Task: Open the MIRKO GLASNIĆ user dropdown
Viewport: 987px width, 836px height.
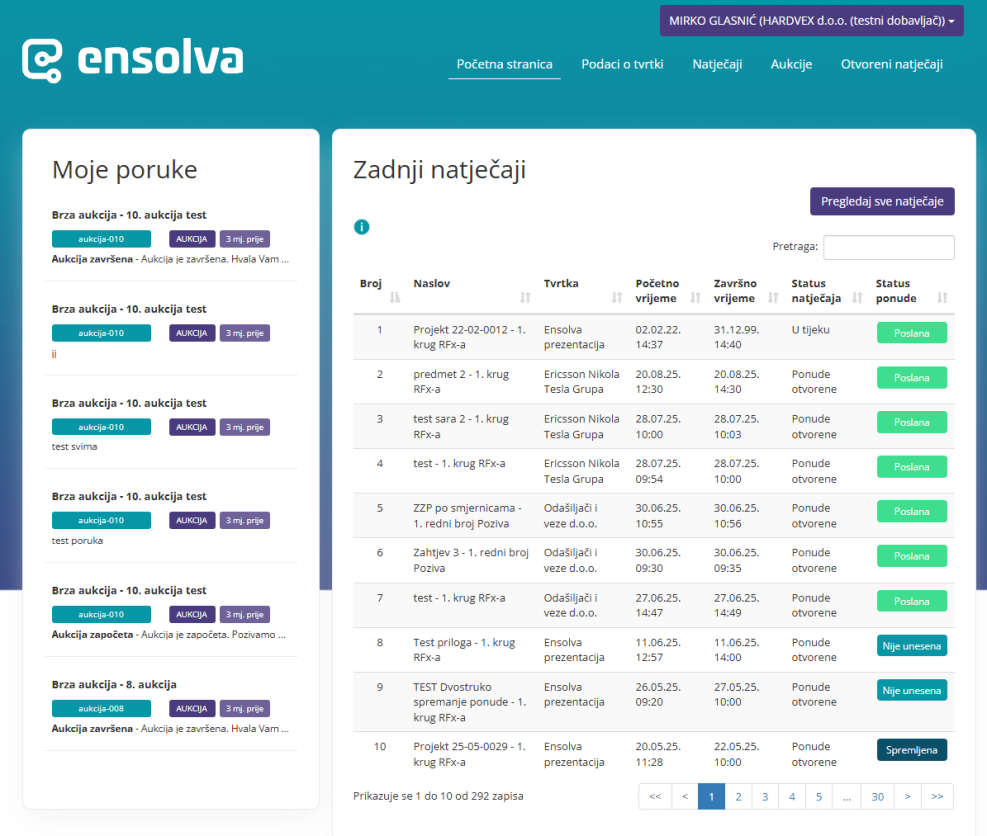Action: click(811, 21)
